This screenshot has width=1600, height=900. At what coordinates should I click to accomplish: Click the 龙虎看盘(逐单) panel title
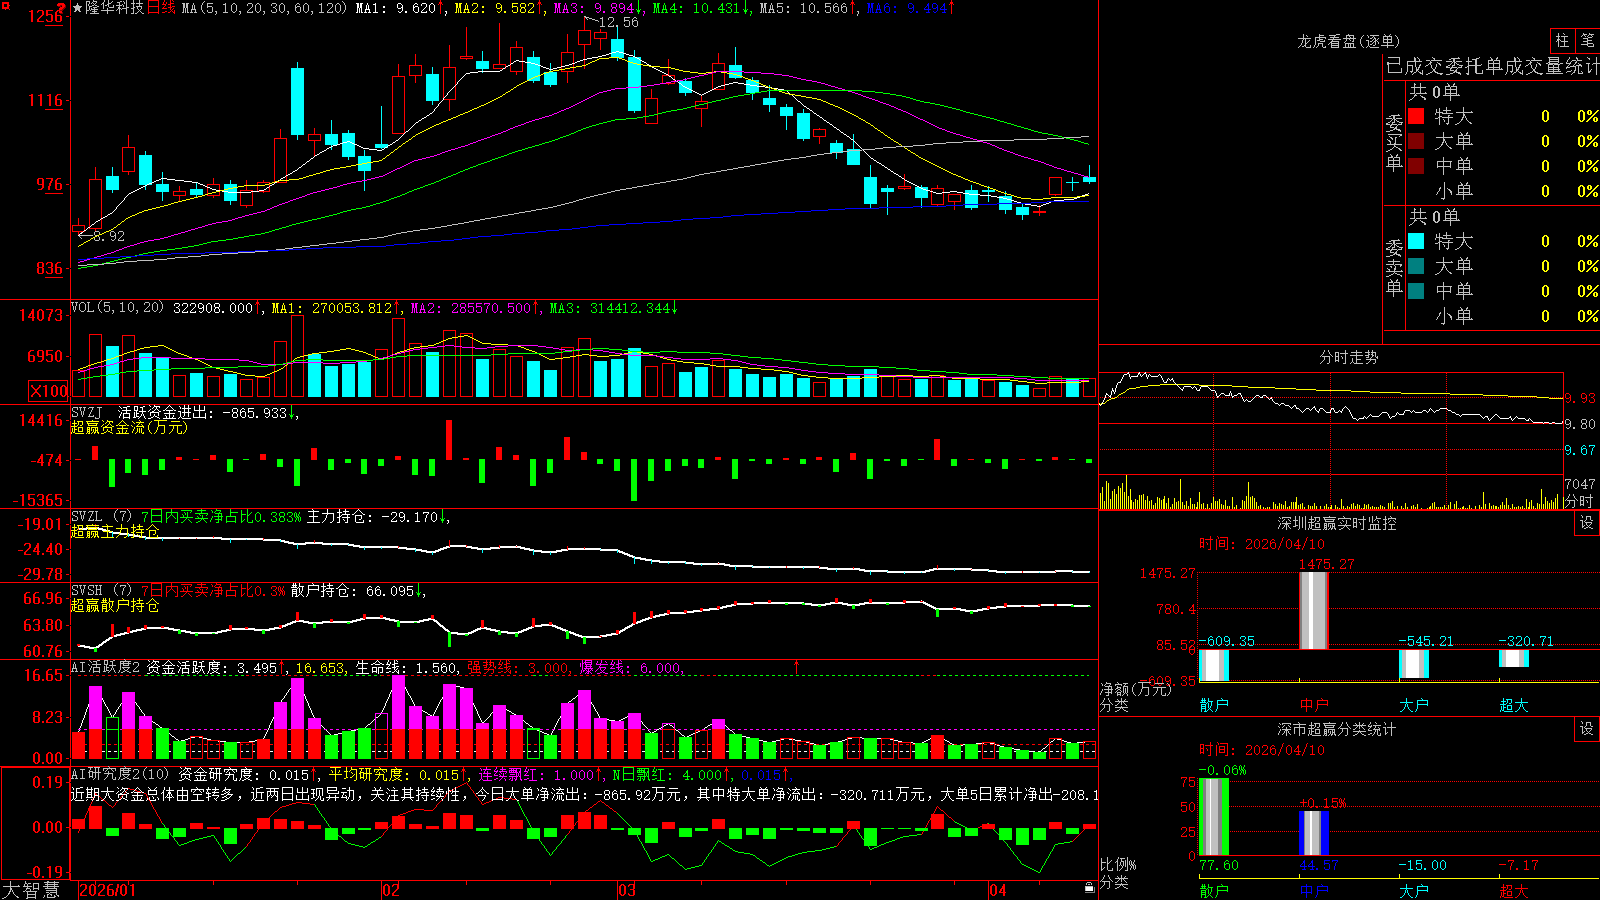[x=1348, y=41]
